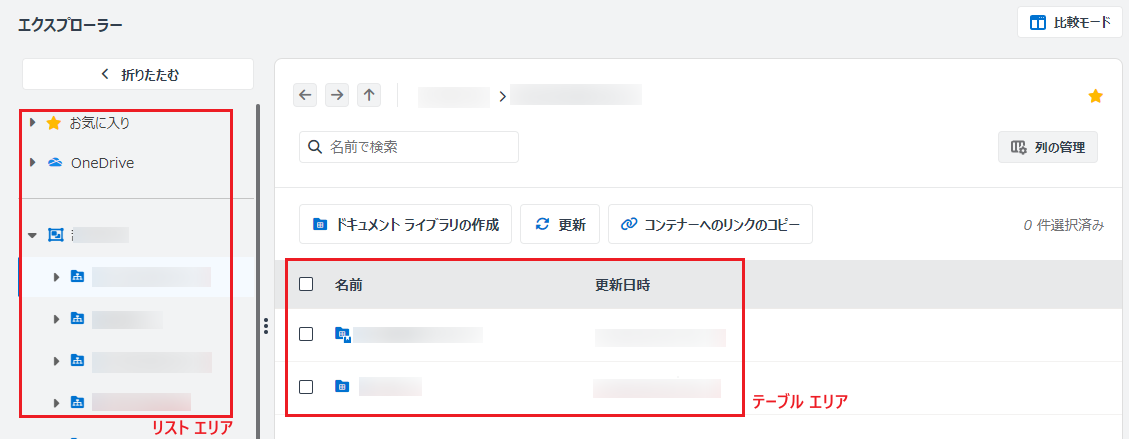Open the 比較モード comparison mode
Viewport: 1129px width, 439px height.
click(x=1070, y=22)
